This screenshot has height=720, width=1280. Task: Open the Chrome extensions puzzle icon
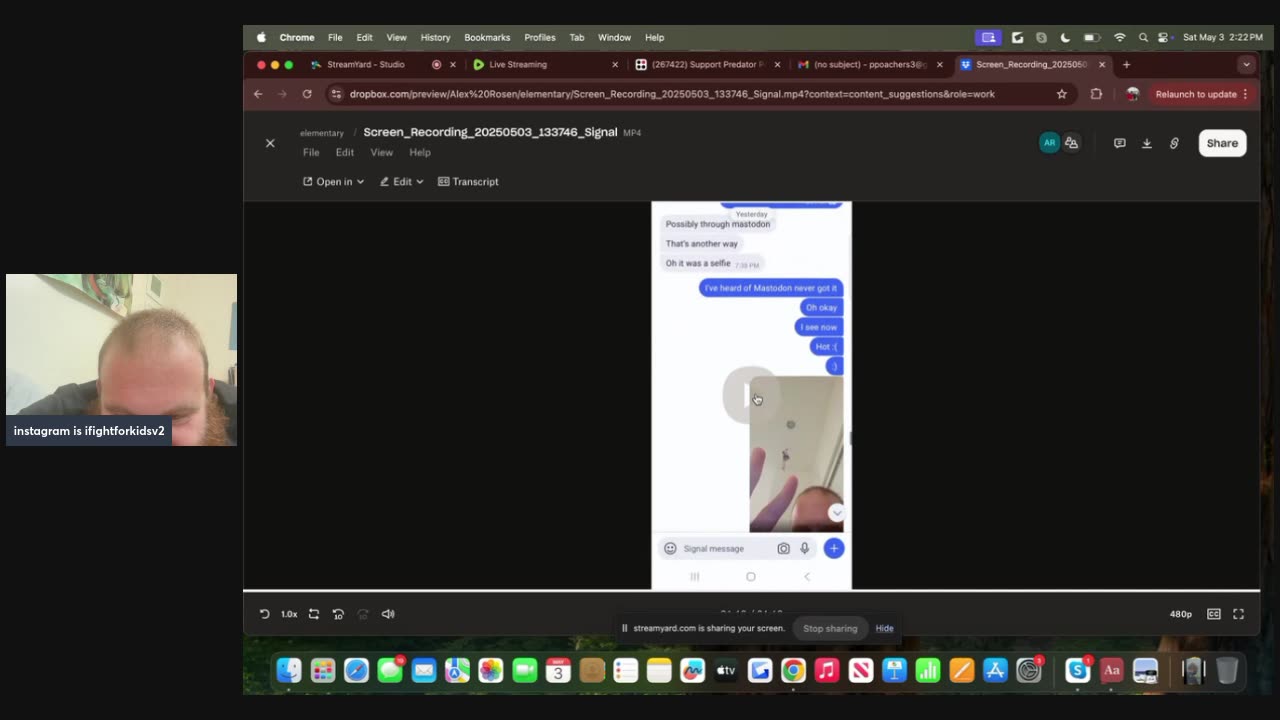pos(1096,94)
